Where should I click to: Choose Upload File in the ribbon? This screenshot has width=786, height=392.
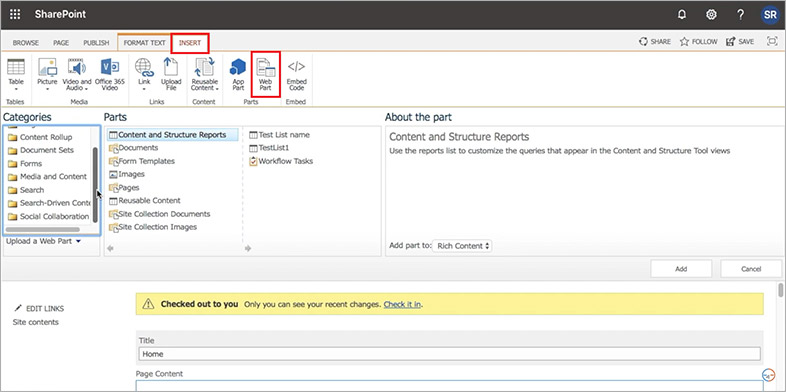[x=171, y=74]
